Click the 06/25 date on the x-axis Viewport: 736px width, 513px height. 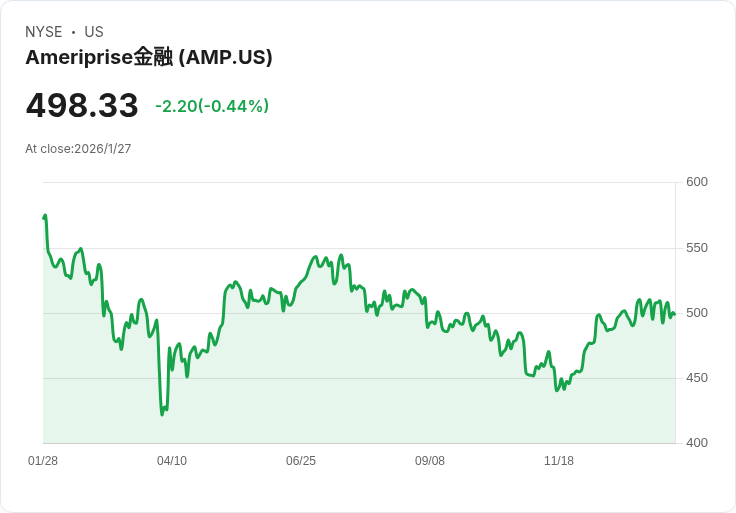tap(301, 461)
